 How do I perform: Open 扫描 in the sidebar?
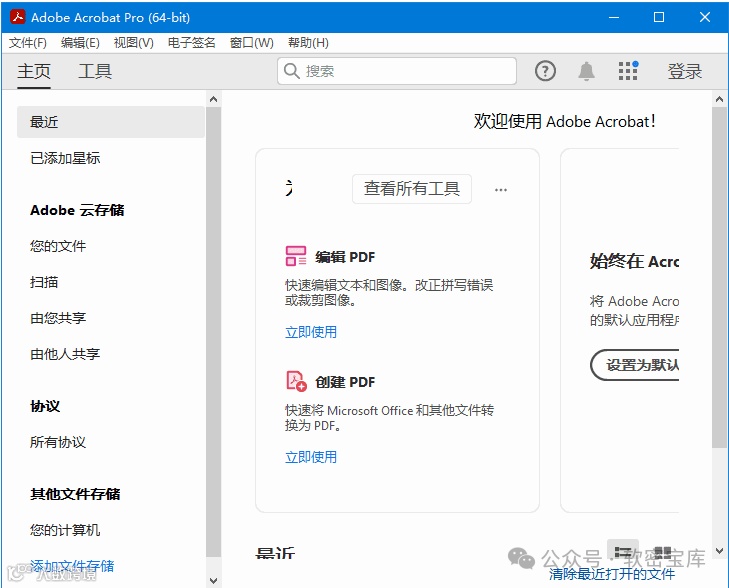click(x=44, y=282)
